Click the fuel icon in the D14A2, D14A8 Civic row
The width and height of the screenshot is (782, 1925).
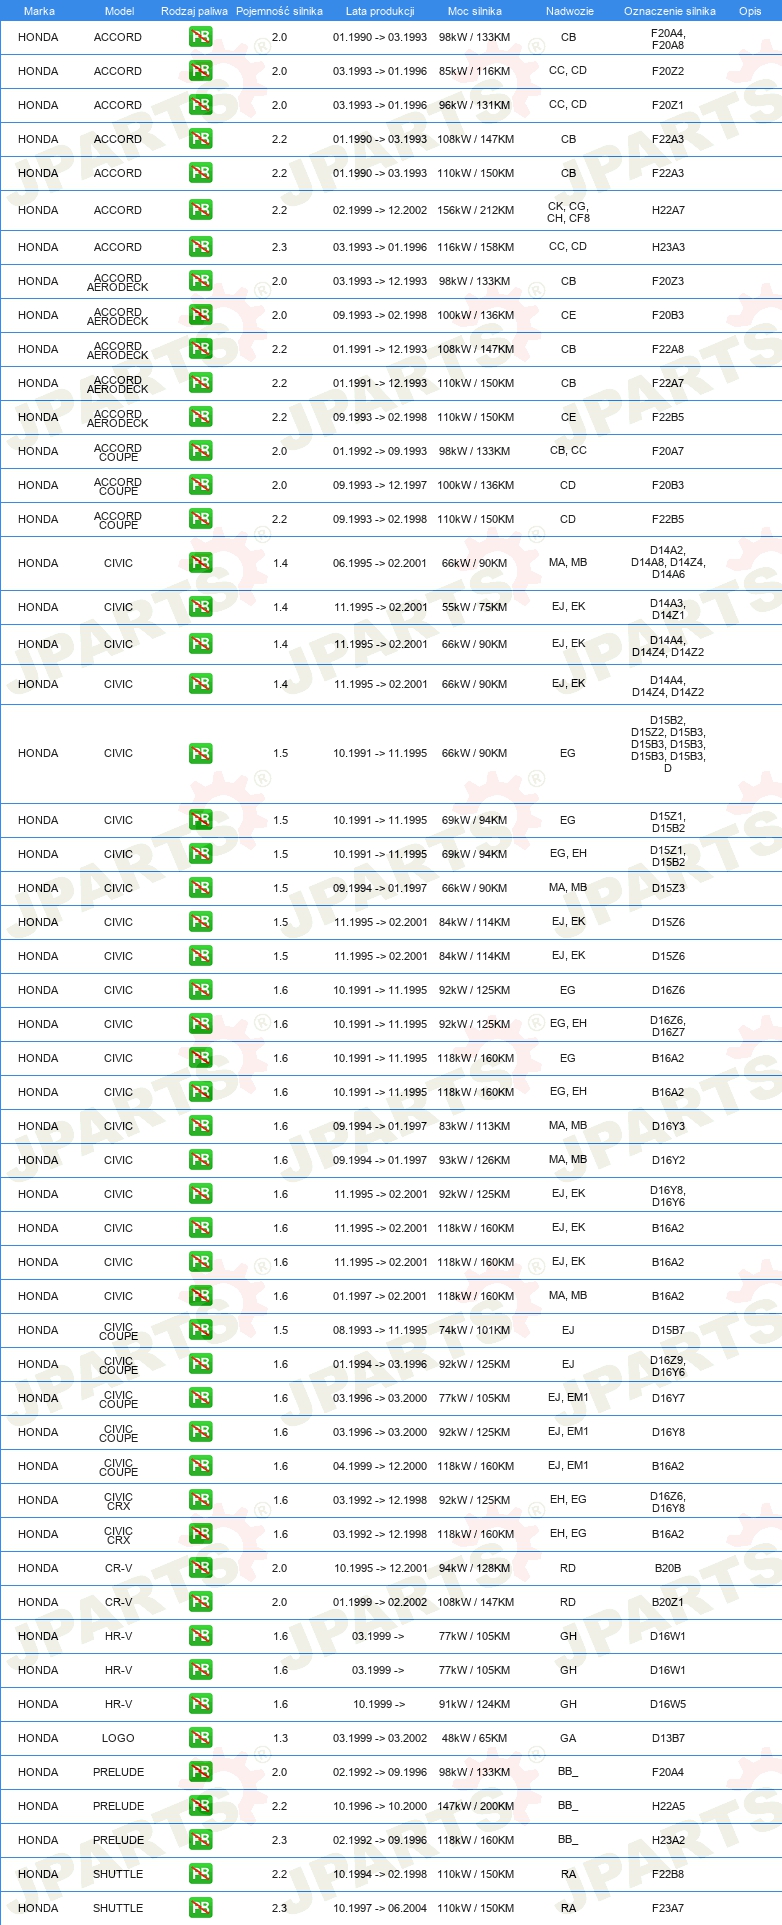(x=200, y=563)
